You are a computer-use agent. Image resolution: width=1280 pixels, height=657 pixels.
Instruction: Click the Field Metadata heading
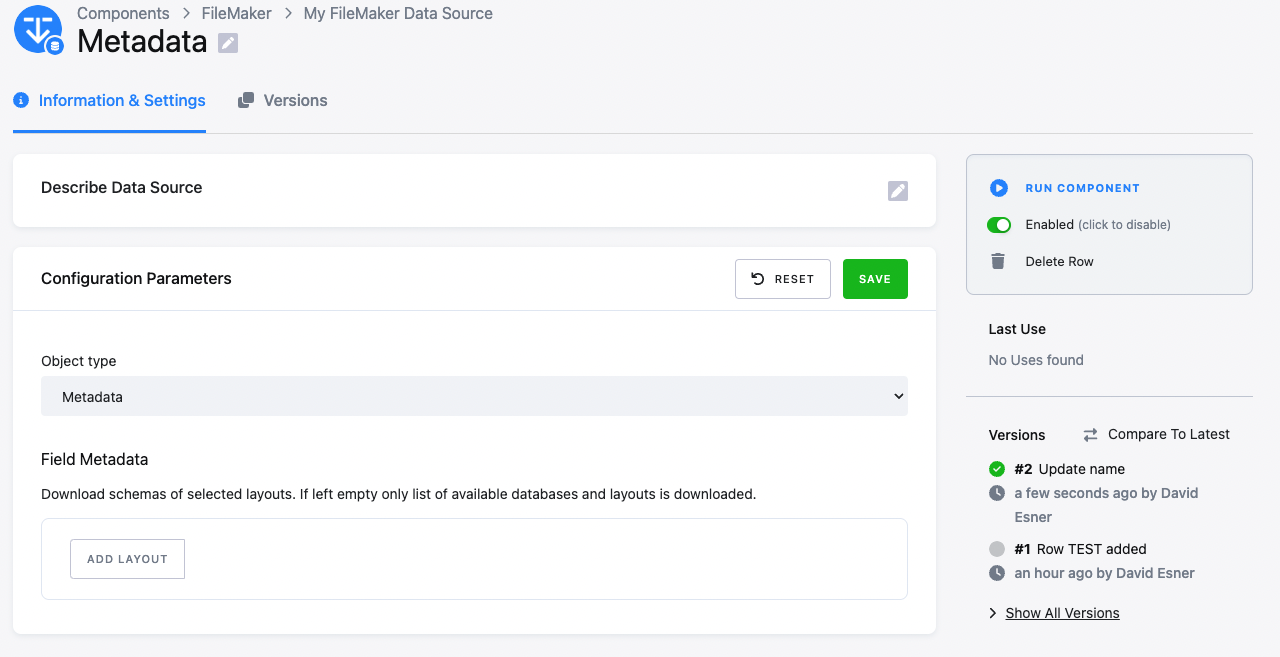point(95,460)
